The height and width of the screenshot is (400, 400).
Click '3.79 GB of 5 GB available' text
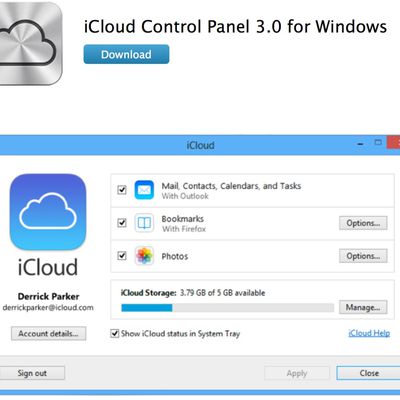(x=223, y=293)
